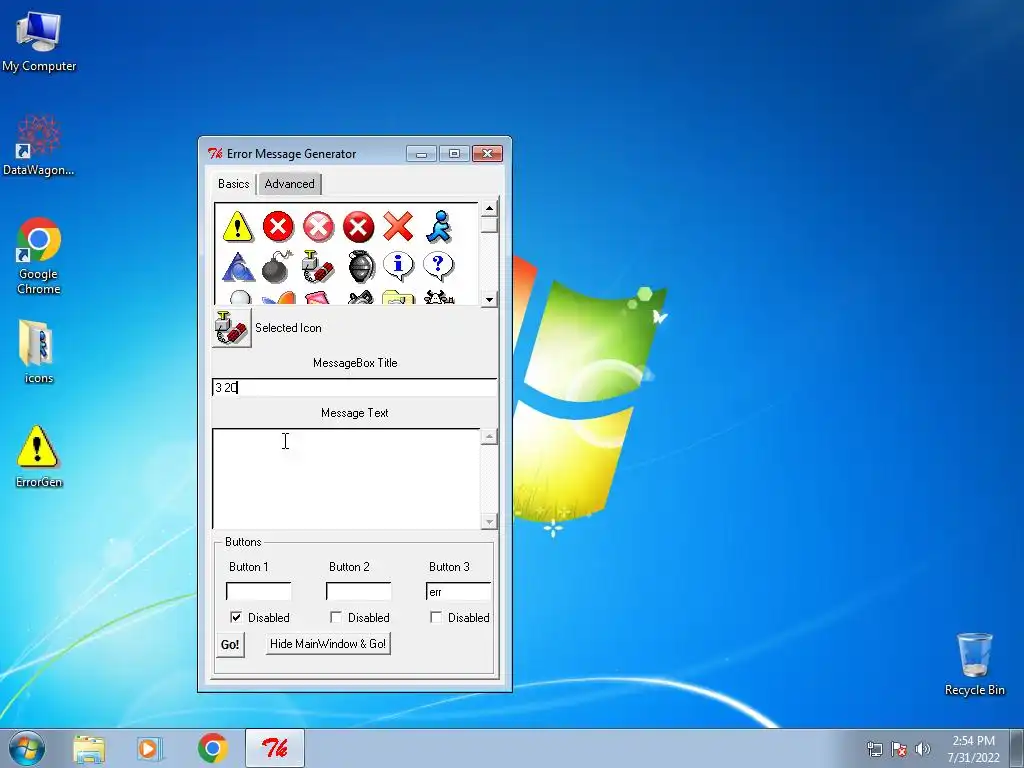Click the icon list scrollbar thumb

point(489,225)
